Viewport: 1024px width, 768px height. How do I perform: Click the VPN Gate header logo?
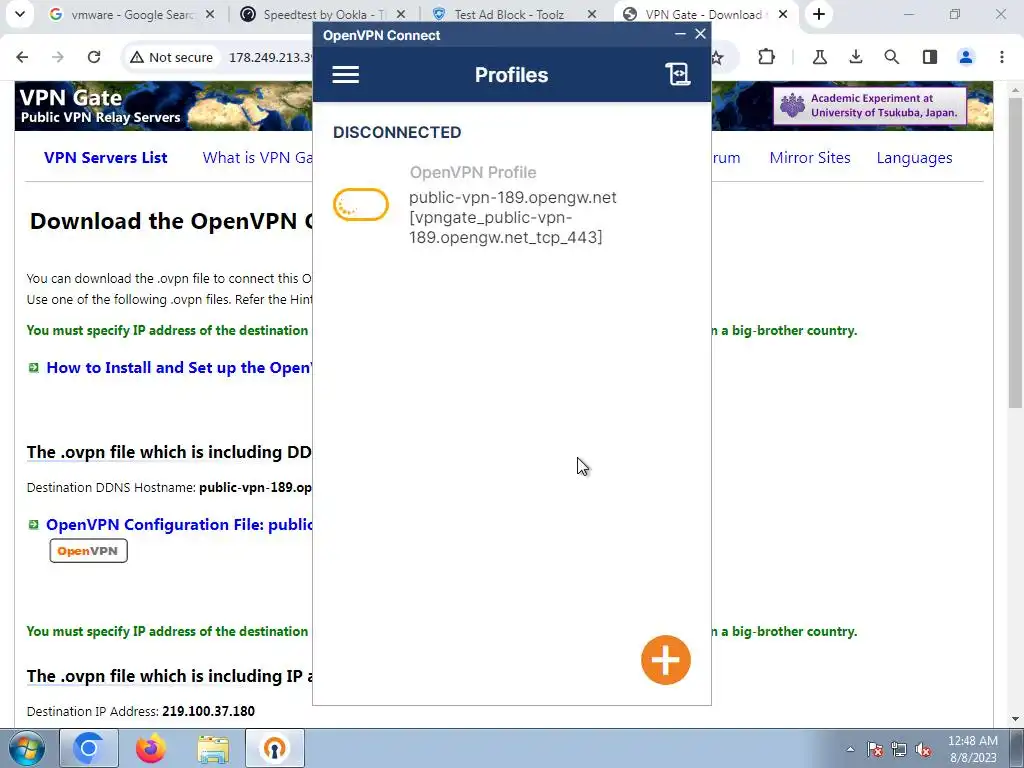click(100, 106)
